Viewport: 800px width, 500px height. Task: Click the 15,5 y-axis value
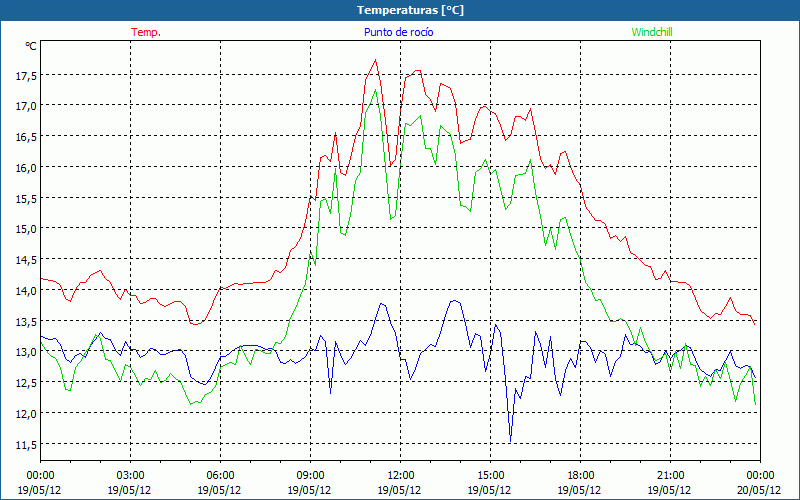coord(26,198)
